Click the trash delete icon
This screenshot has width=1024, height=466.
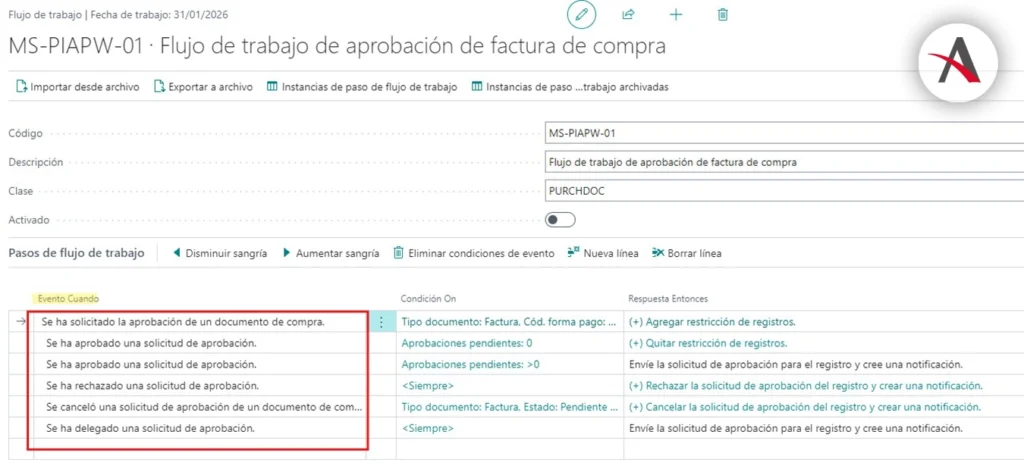pos(723,15)
